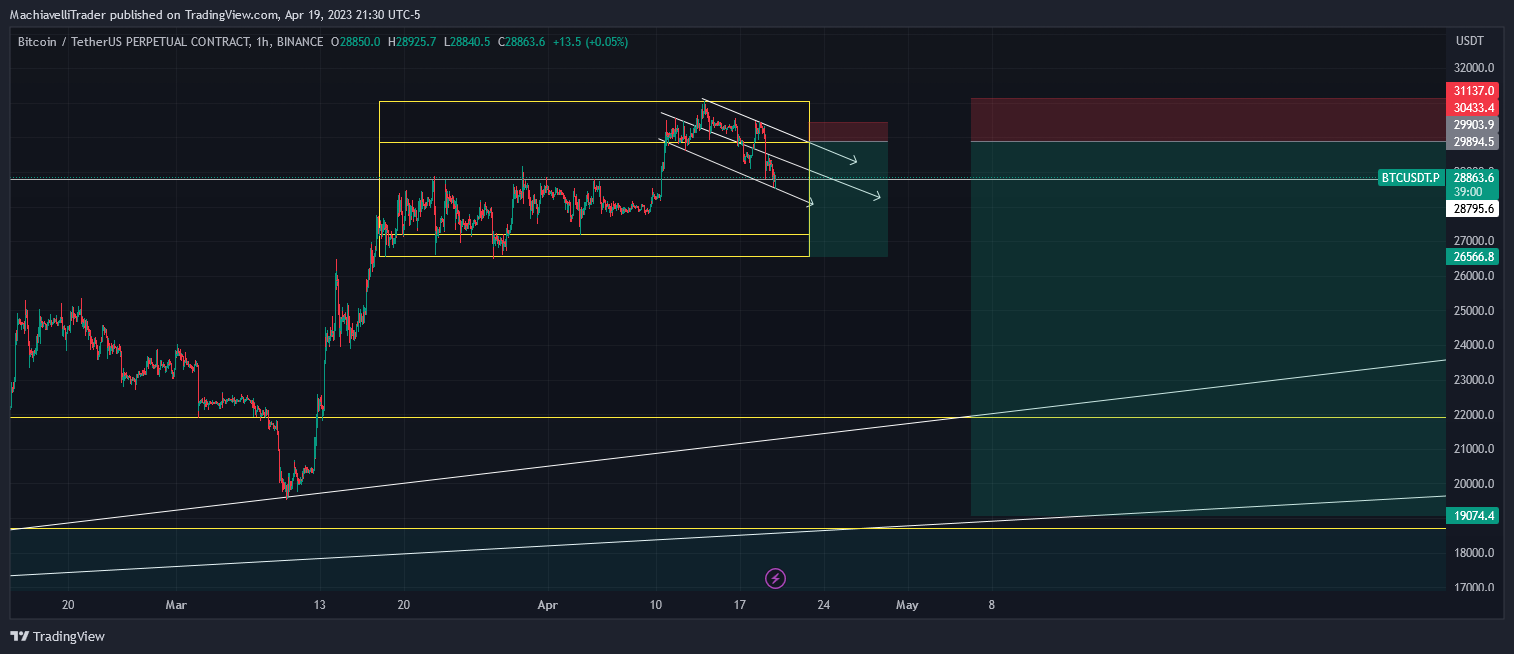
Task: Click the red 30433.4 price label
Action: [1472, 107]
